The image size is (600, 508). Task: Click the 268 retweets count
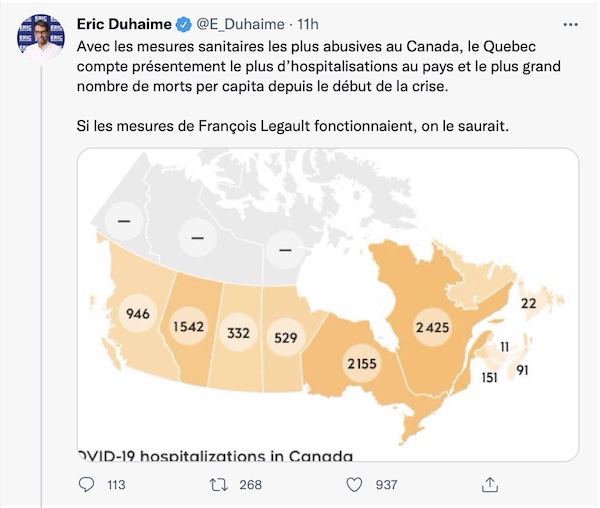(251, 485)
